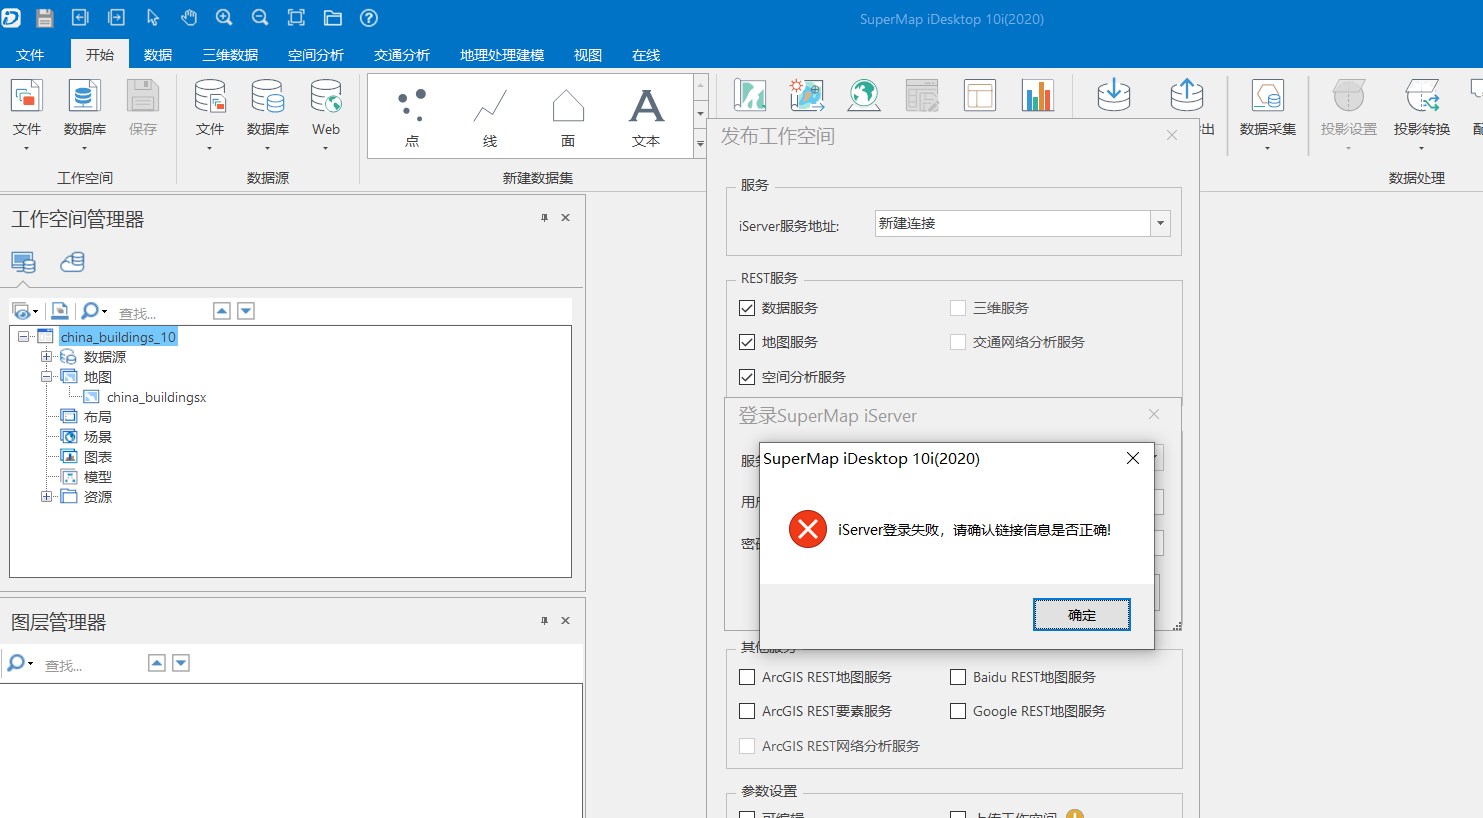
Task: Enable ArcGIS REST要素服务 checkbox
Action: tap(747, 711)
